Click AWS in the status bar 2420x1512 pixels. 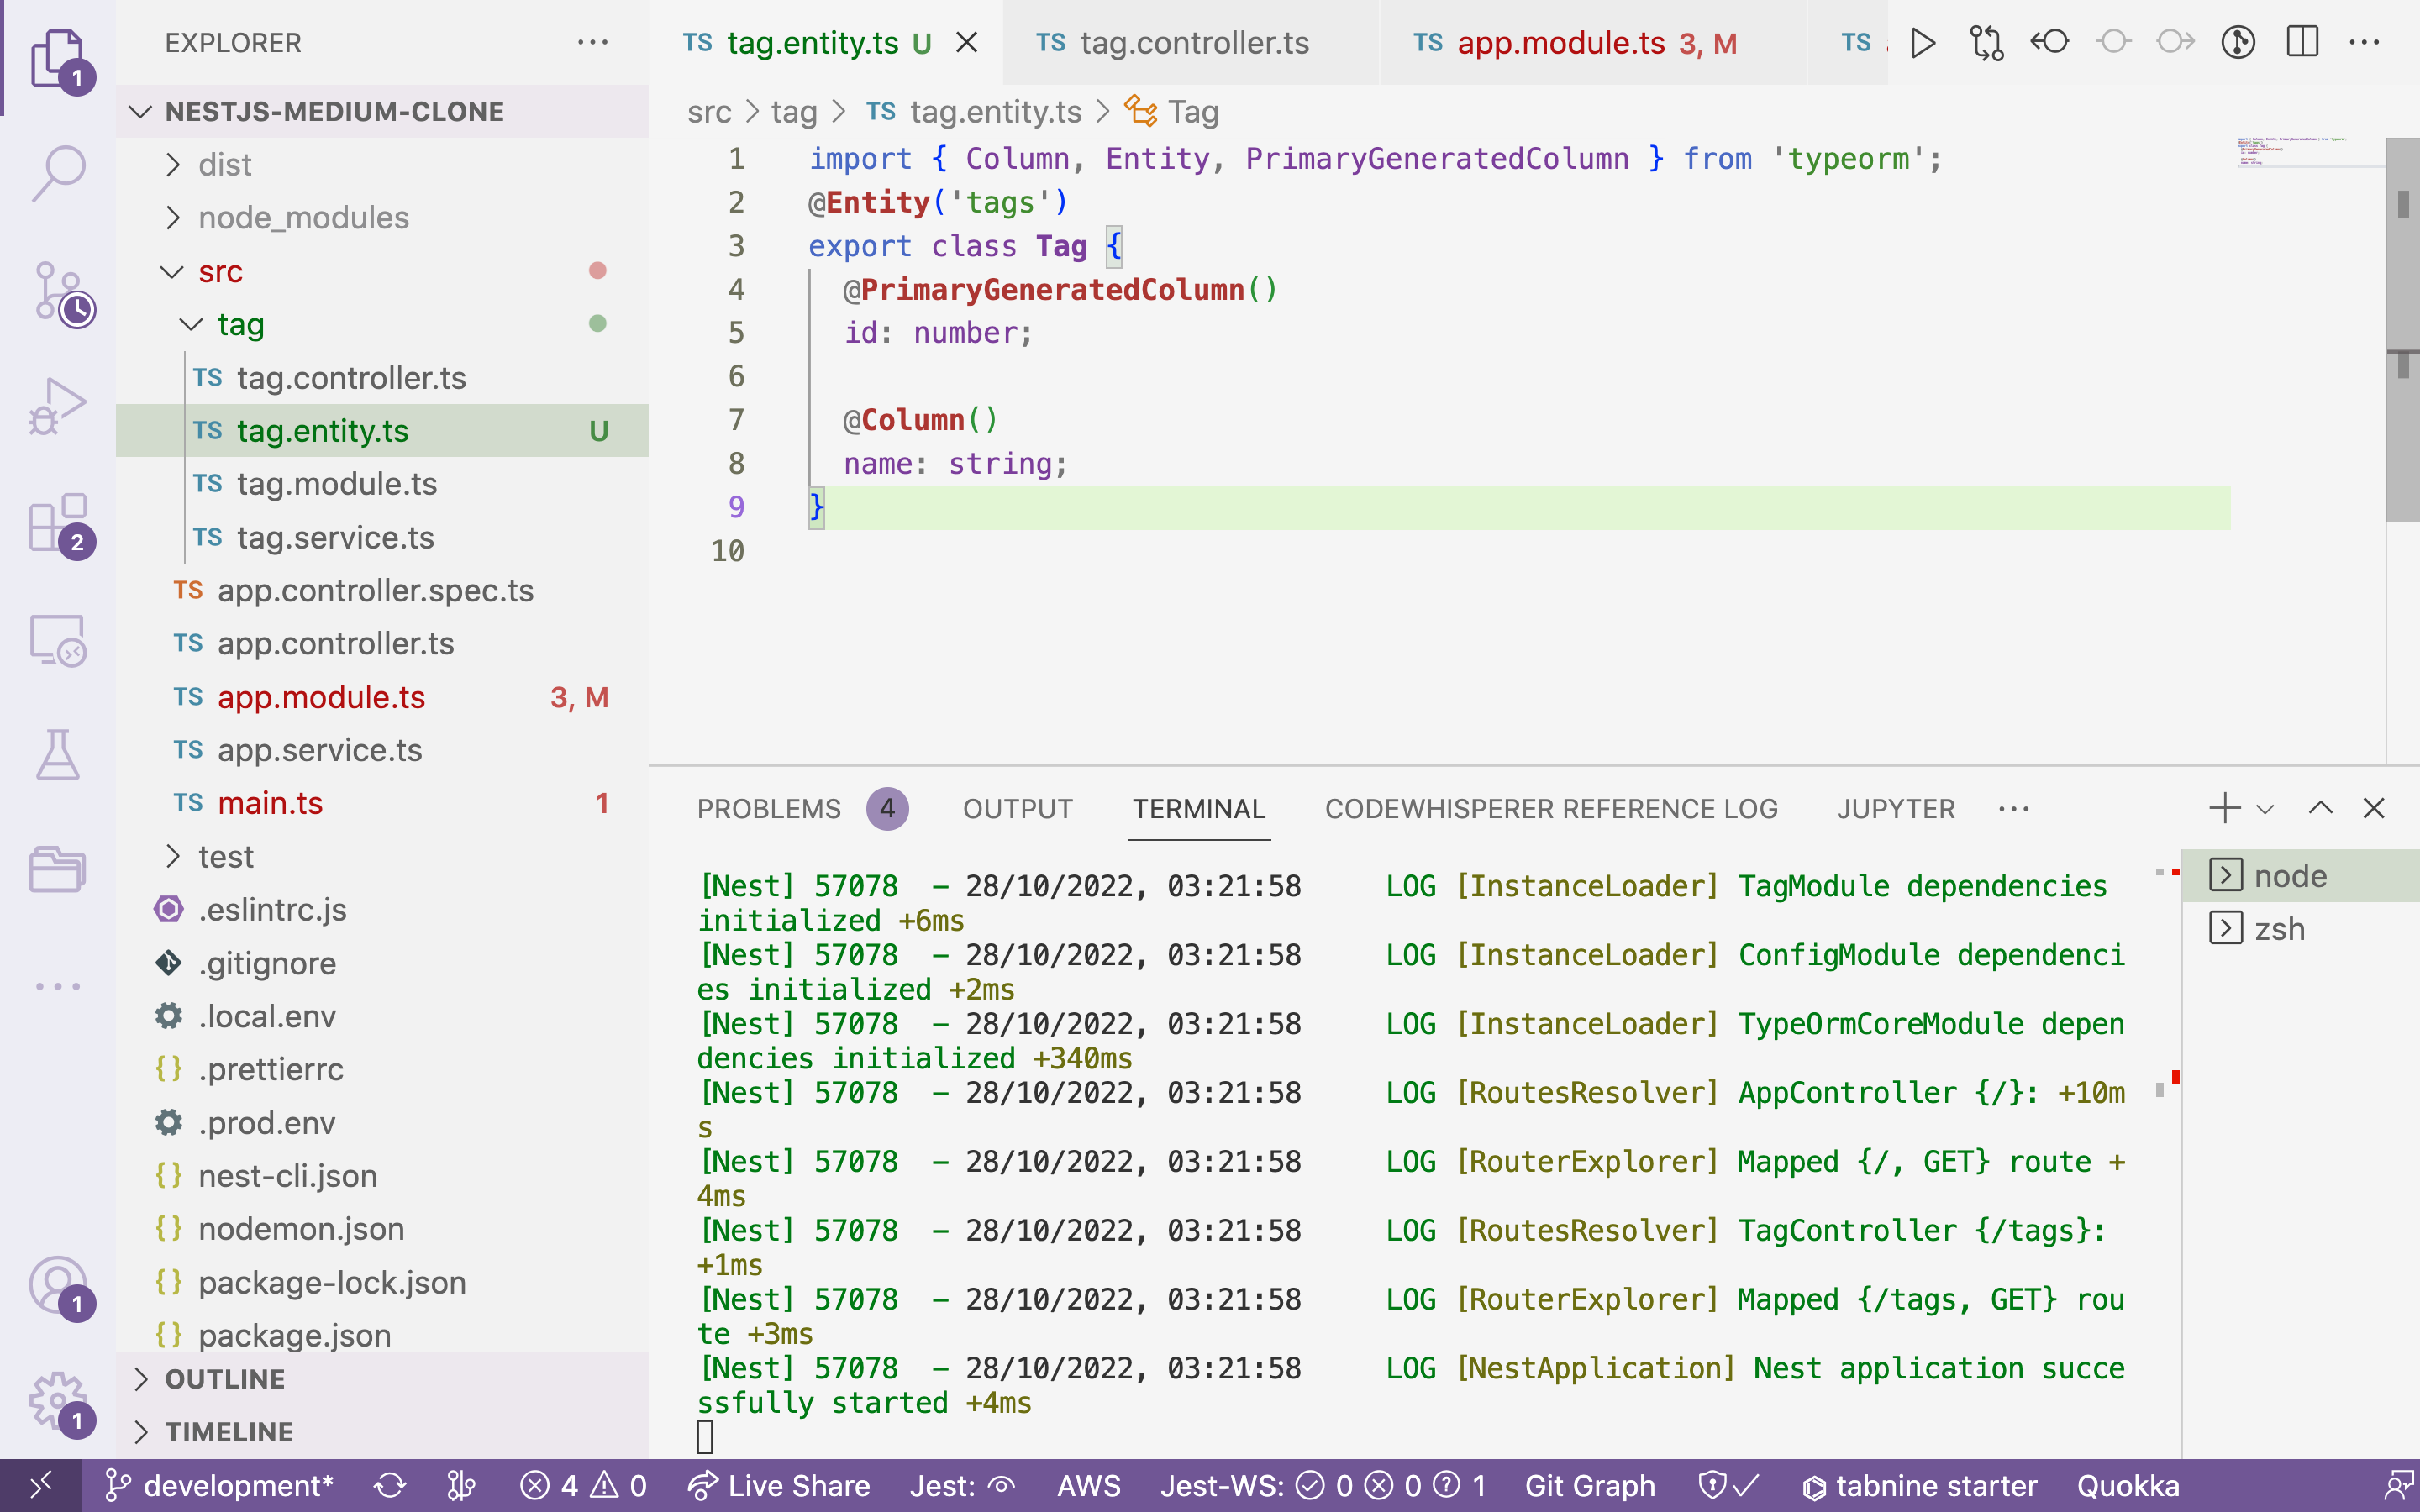1089,1486
